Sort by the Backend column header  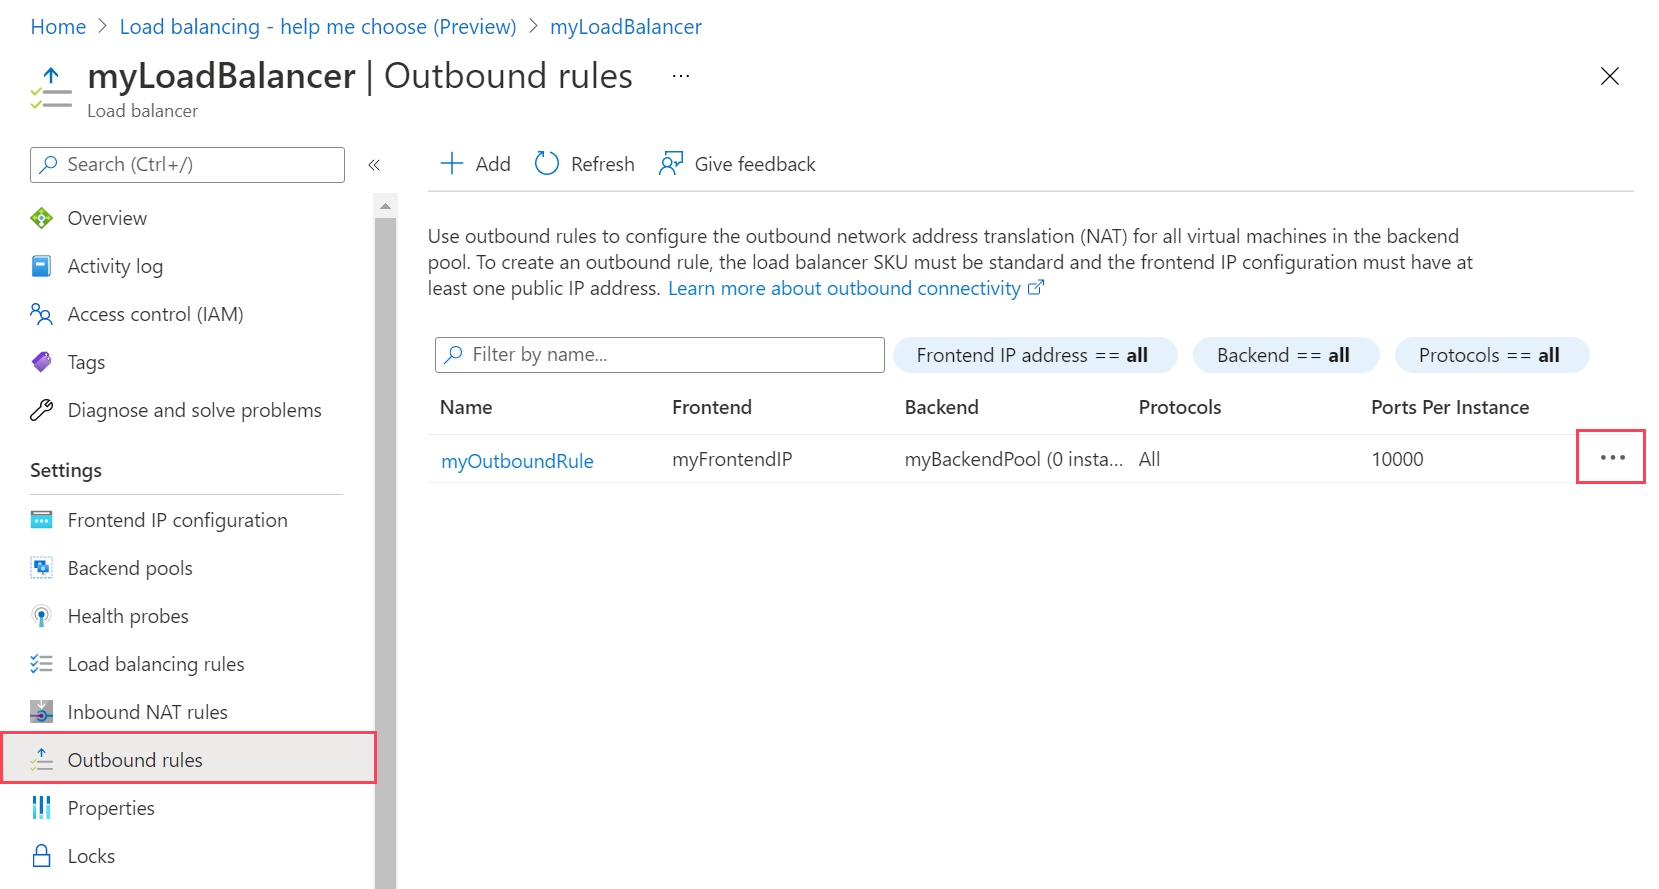coord(942,407)
